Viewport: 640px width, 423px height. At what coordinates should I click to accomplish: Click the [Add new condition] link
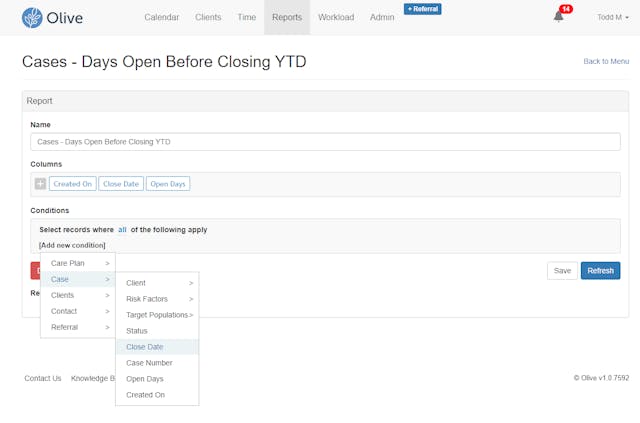pyautogui.click(x=72, y=245)
